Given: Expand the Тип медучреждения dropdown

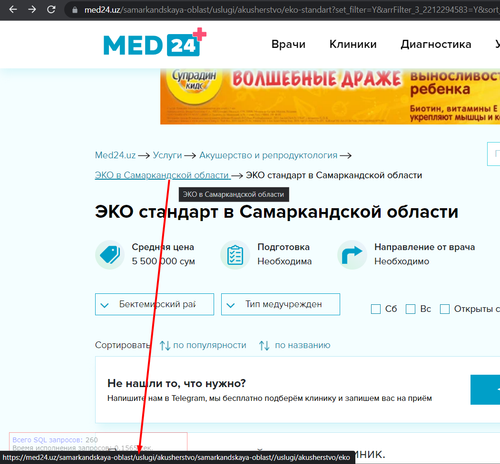Looking at the screenshot, I should [280, 304].
